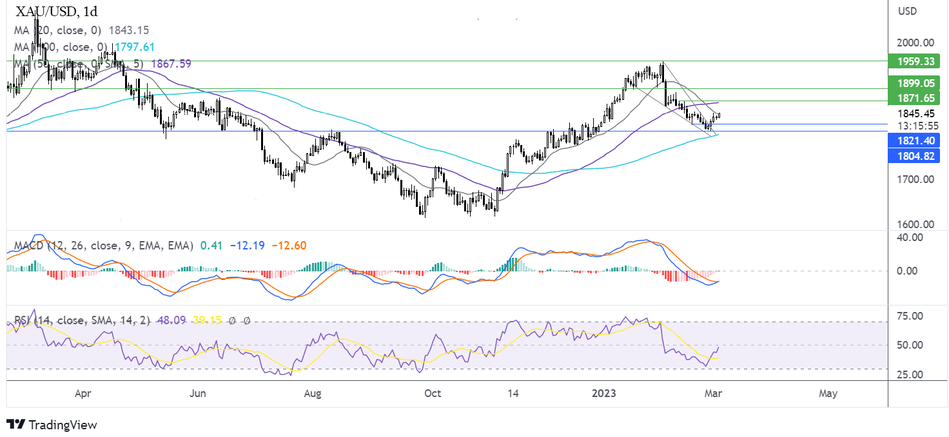This screenshot has width=949, height=437.
Task: Click the MACD 0.00 zero-line scale label
Action: pos(909,271)
